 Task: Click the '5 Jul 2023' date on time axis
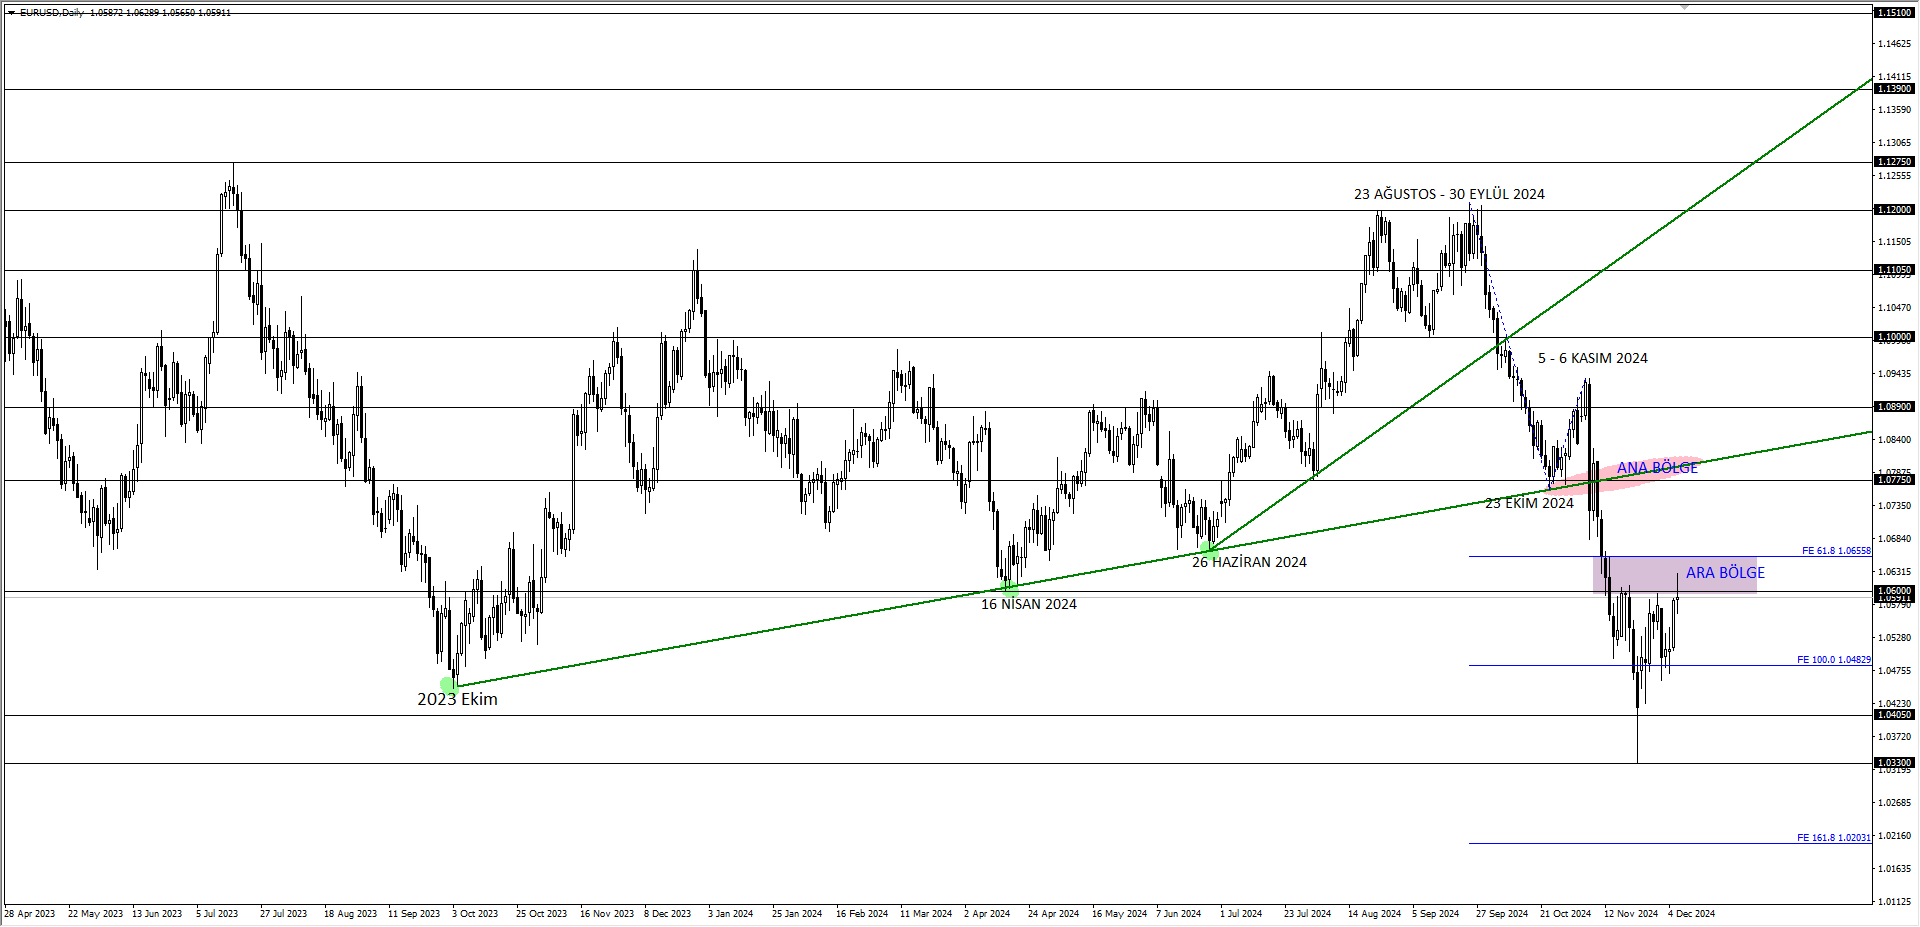(217, 914)
